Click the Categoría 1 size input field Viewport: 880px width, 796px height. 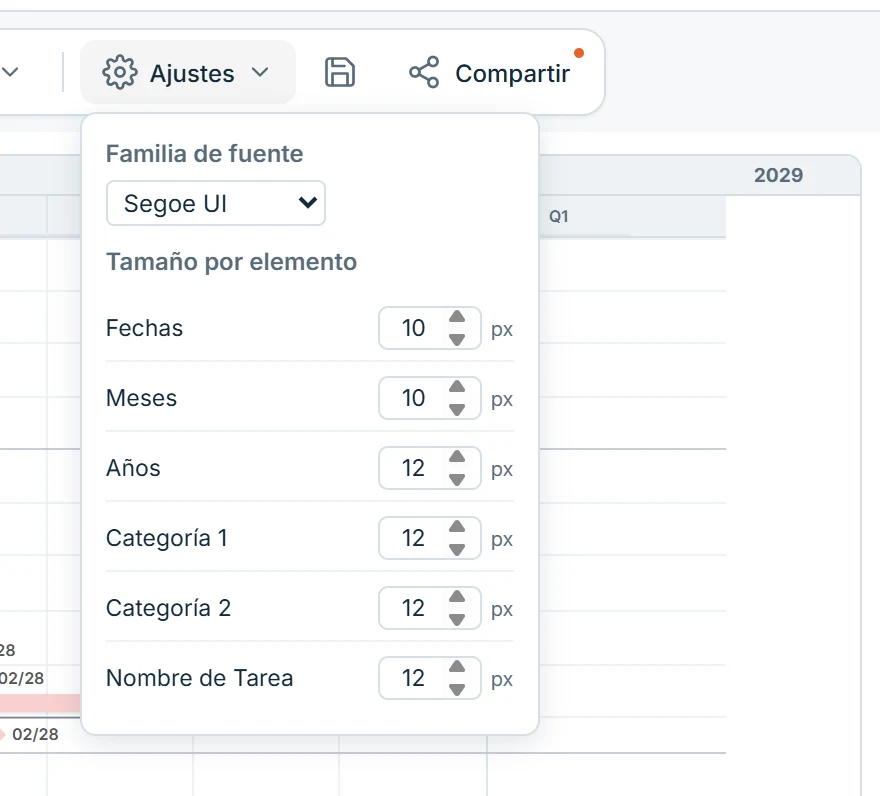point(429,538)
